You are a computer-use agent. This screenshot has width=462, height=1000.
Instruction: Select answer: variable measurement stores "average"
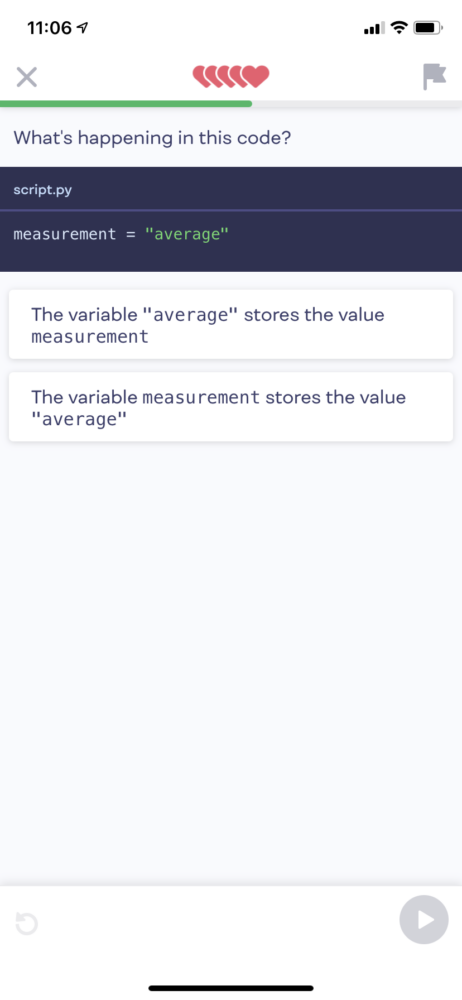(x=231, y=407)
